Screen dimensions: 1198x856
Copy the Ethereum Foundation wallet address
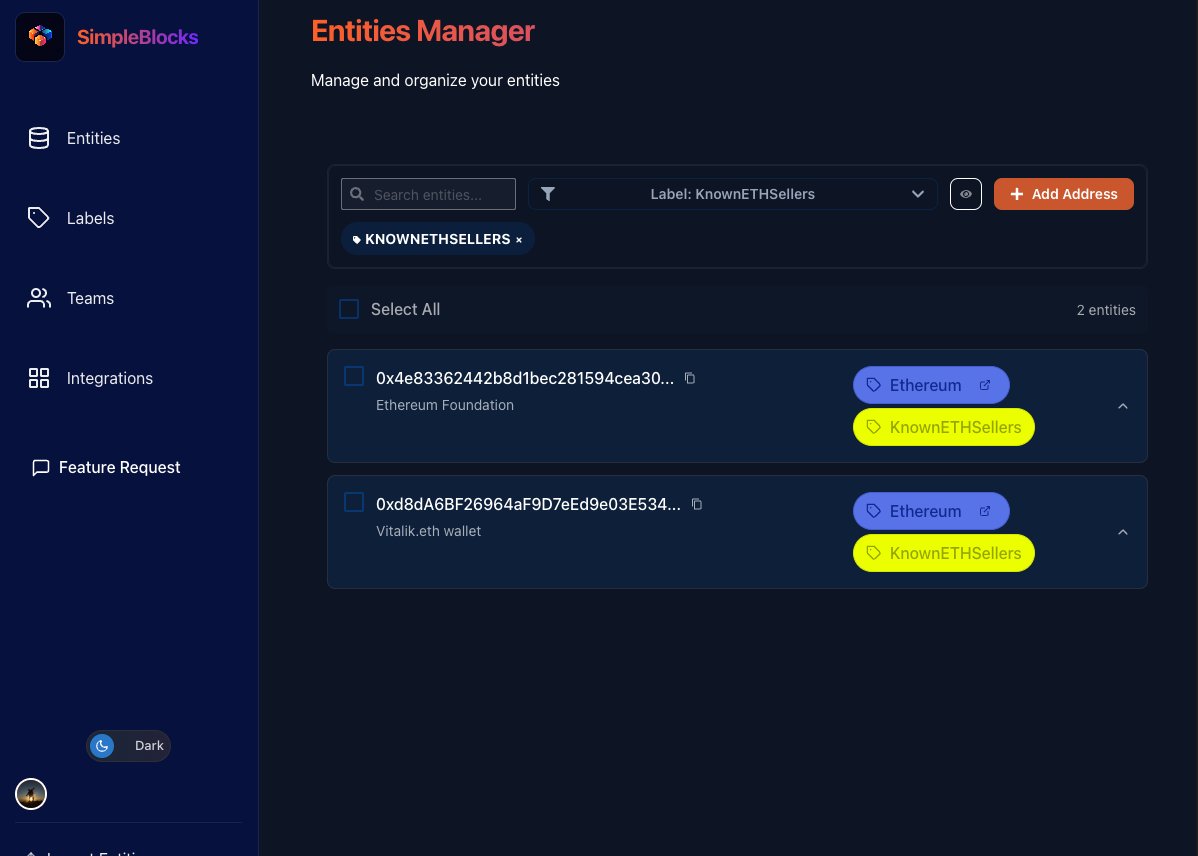pyautogui.click(x=689, y=378)
